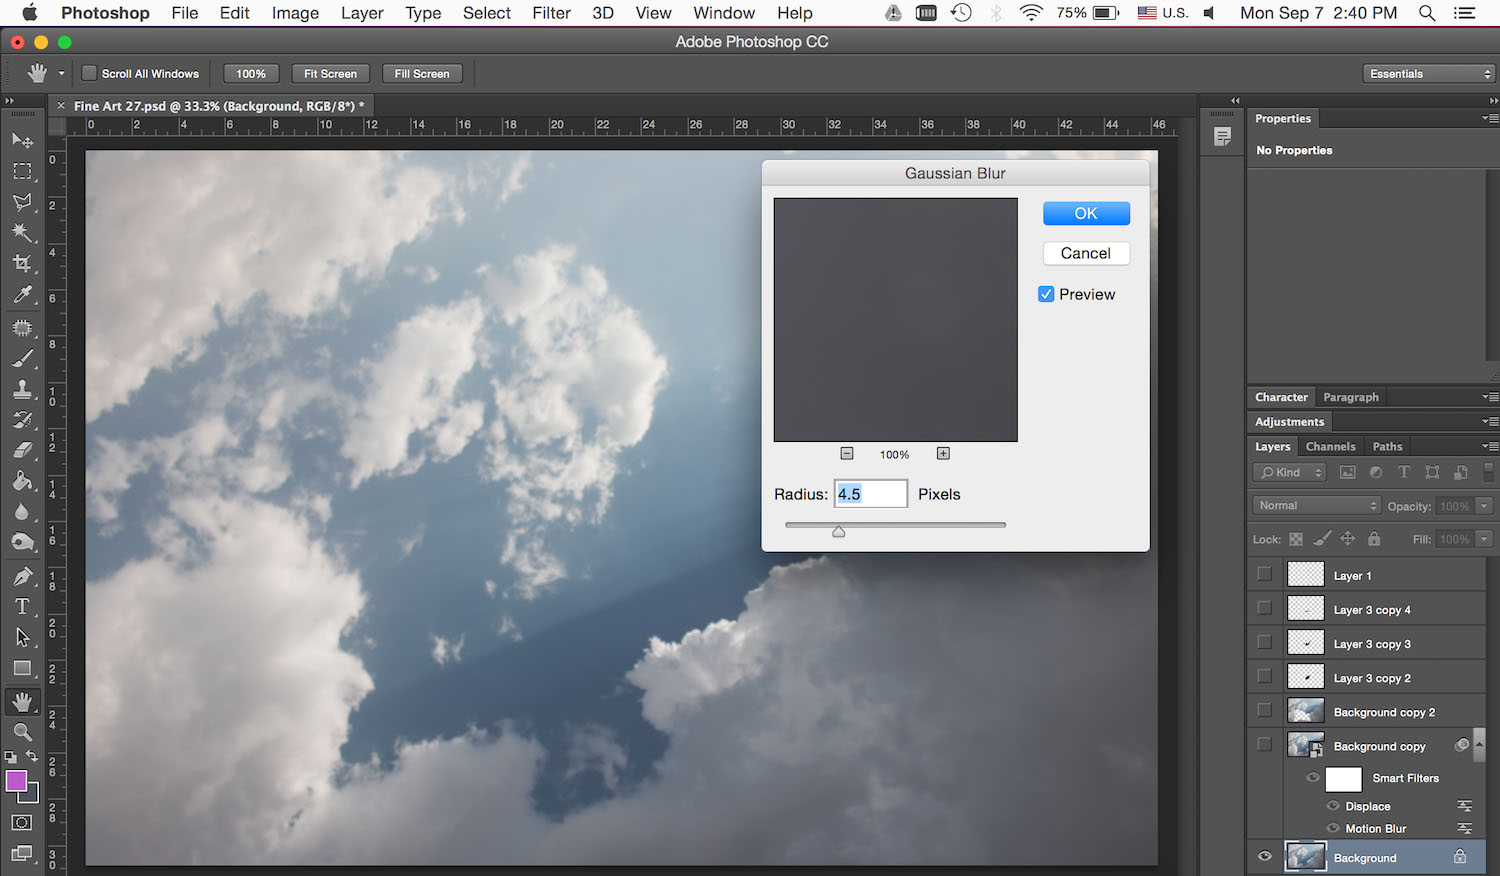The image size is (1500, 876).
Task: Show Layer 3 copy 3 visibility
Action: click(x=1265, y=642)
